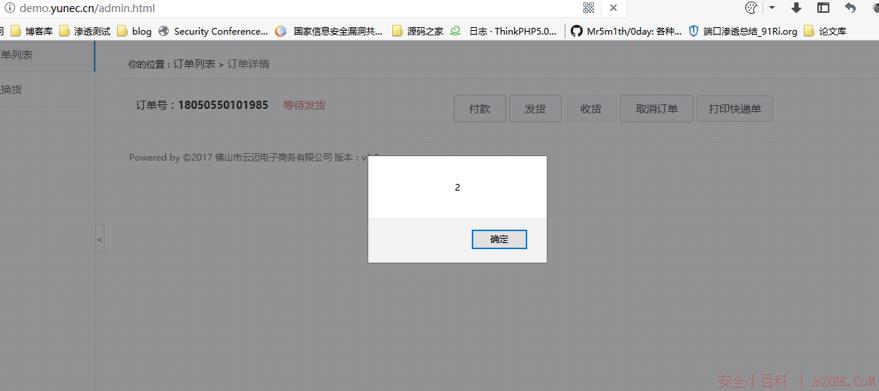Click the QR code icon in address bar
This screenshot has height=391, width=879.
(588, 8)
